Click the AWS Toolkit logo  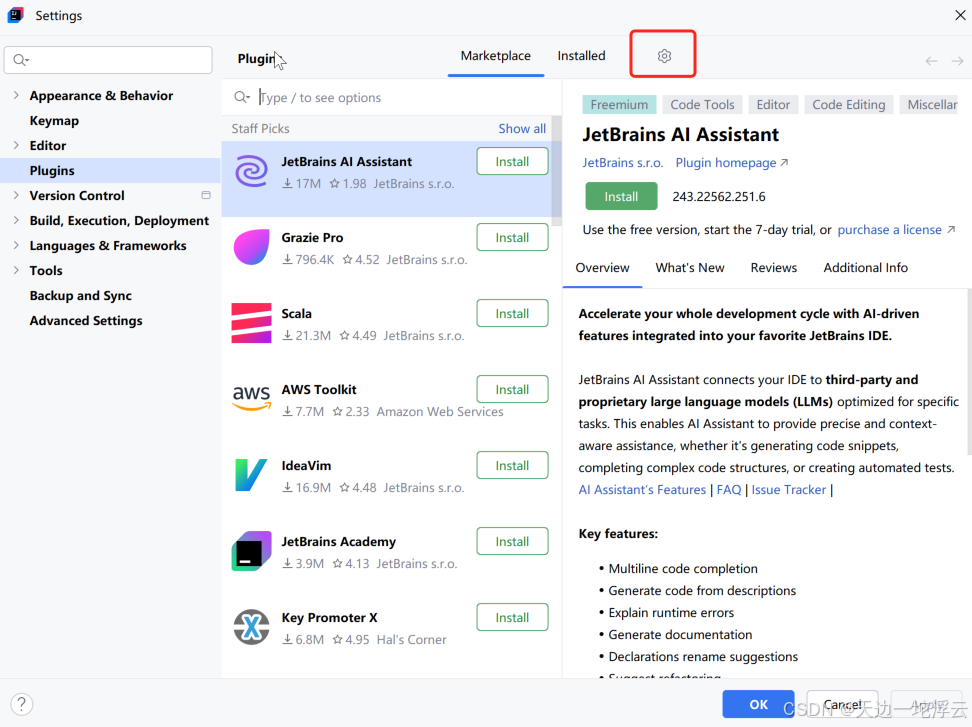tap(251, 397)
